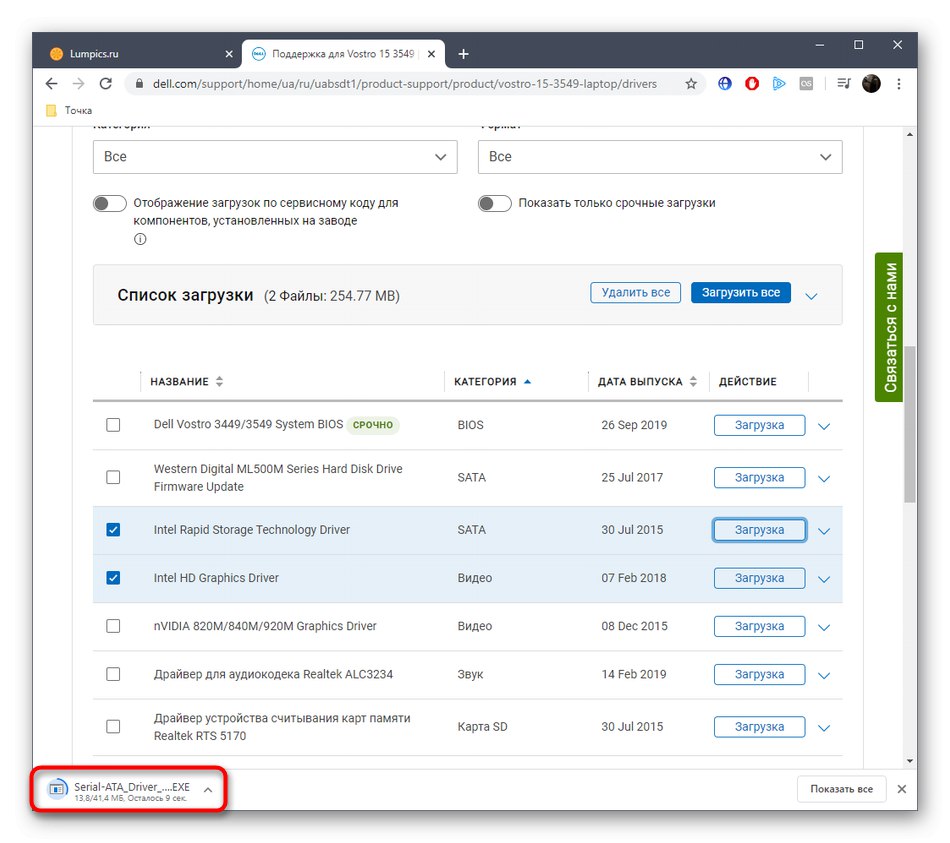Click Показать все downloads button

coord(842,789)
